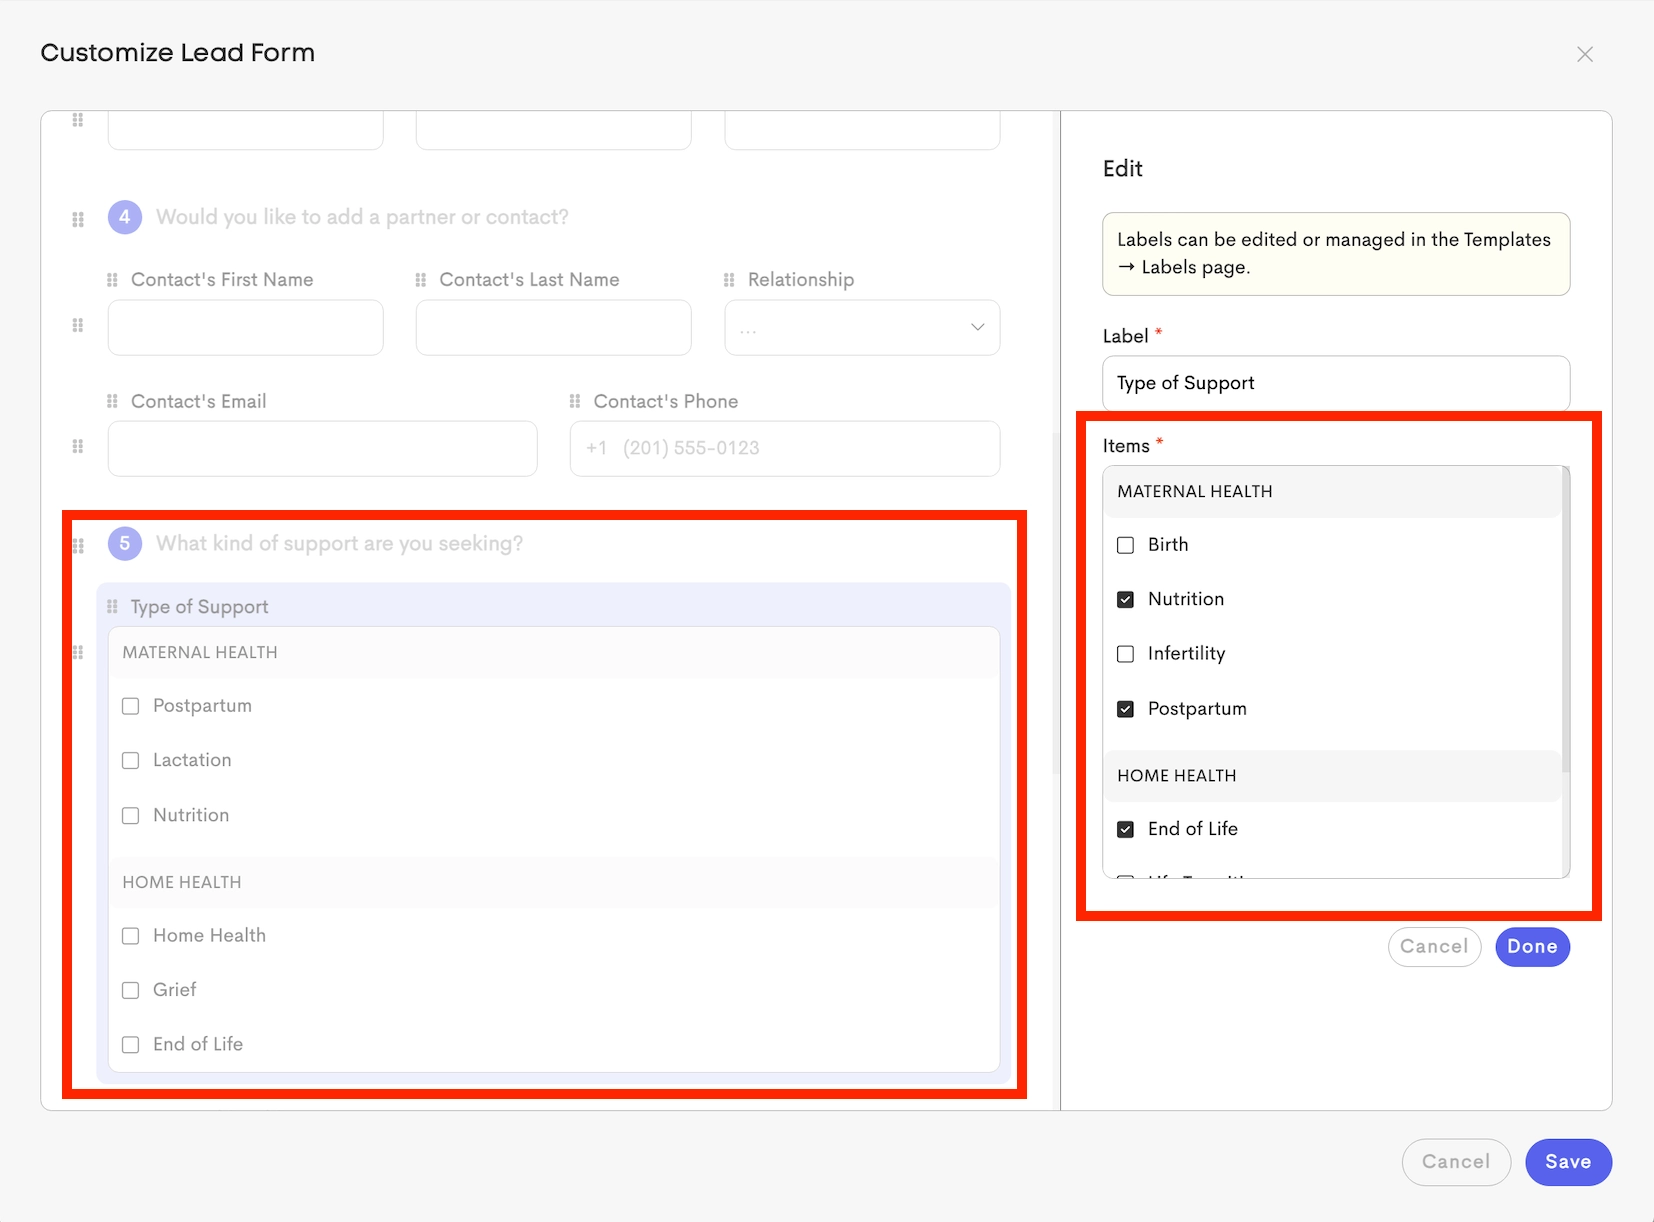Click drag handle beside Contact's Last Name
The height and width of the screenshot is (1222, 1654).
click(421, 280)
